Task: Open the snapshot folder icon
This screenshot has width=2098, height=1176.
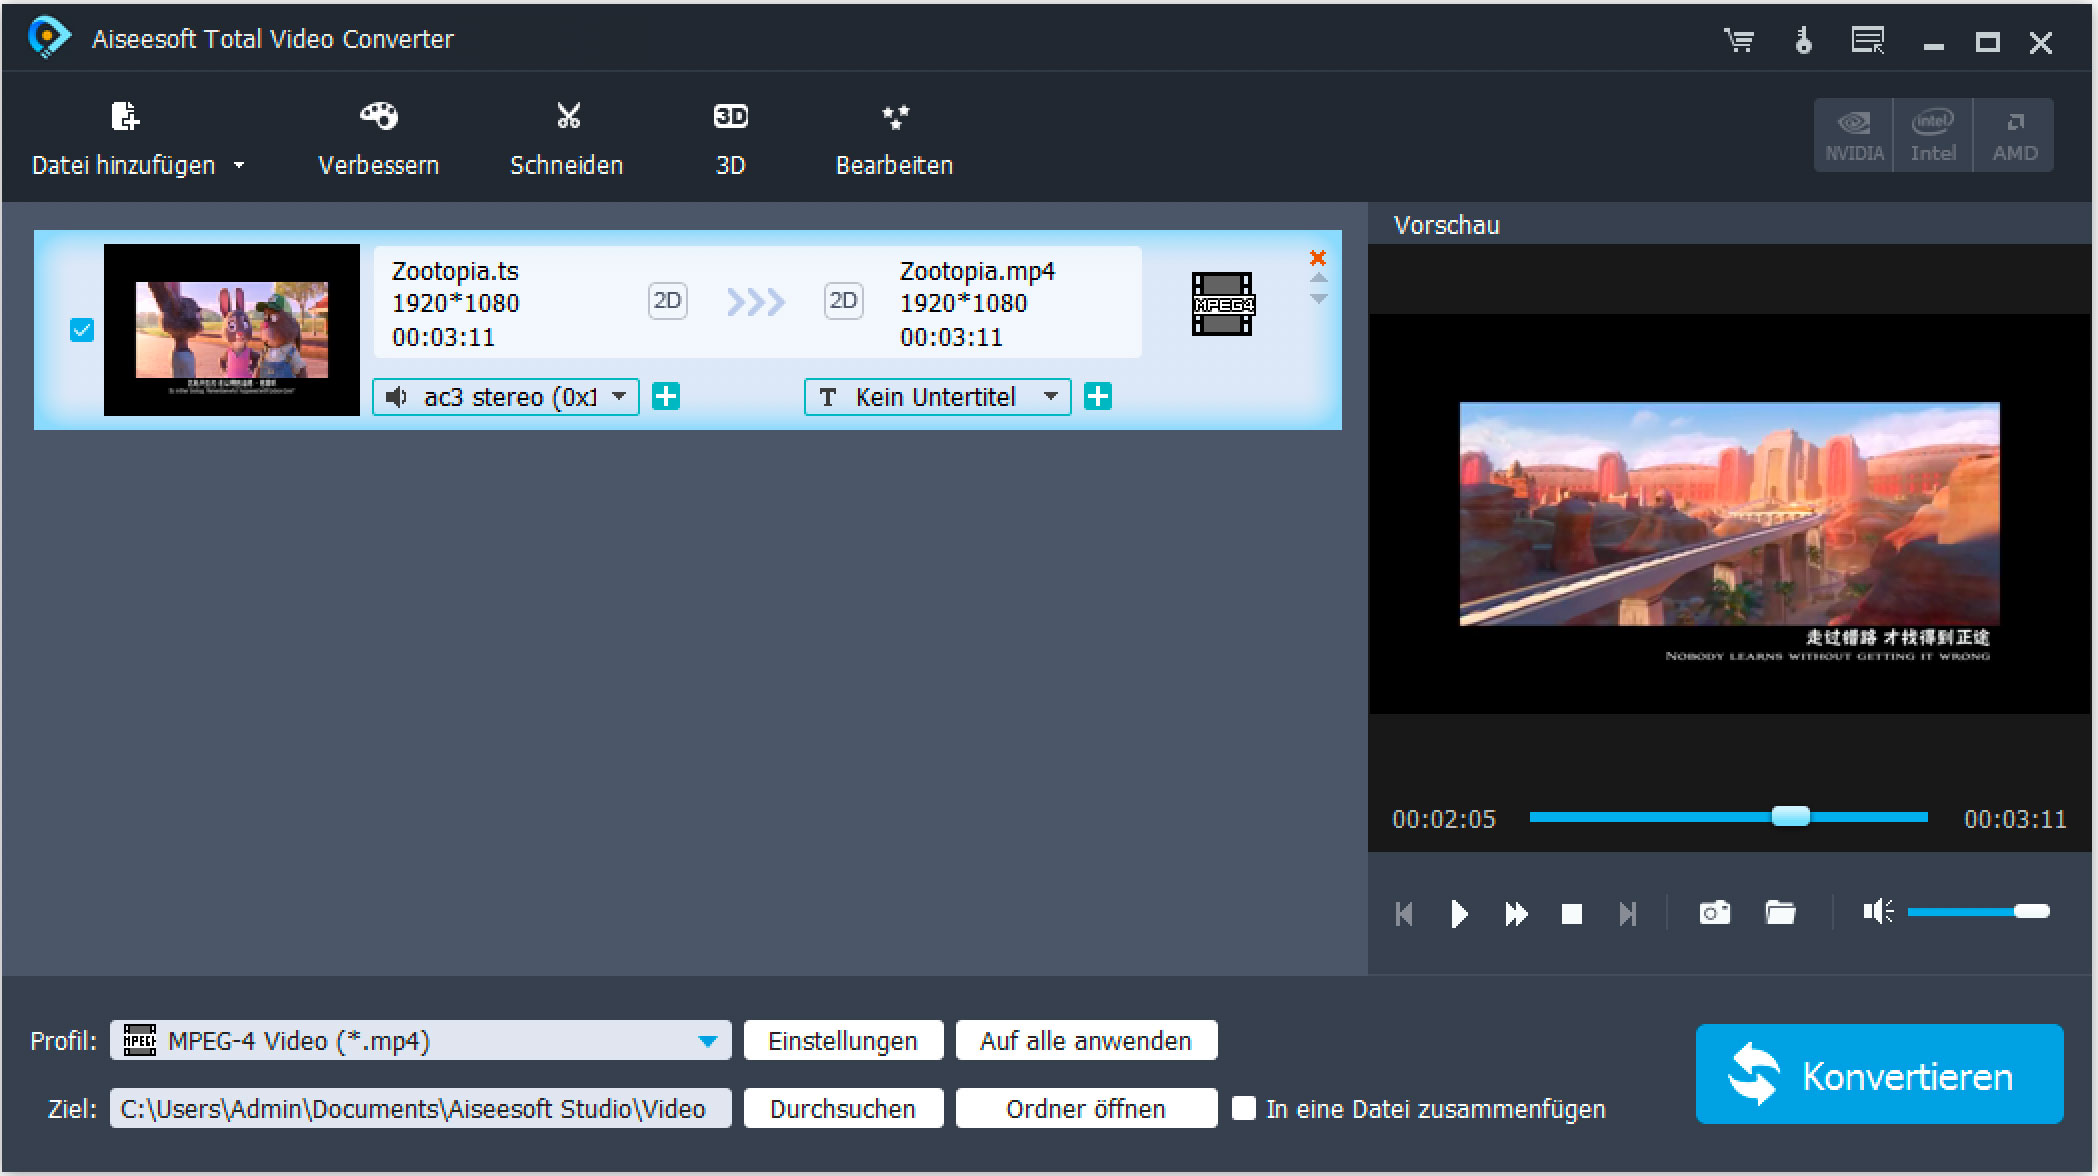Action: click(x=1780, y=912)
